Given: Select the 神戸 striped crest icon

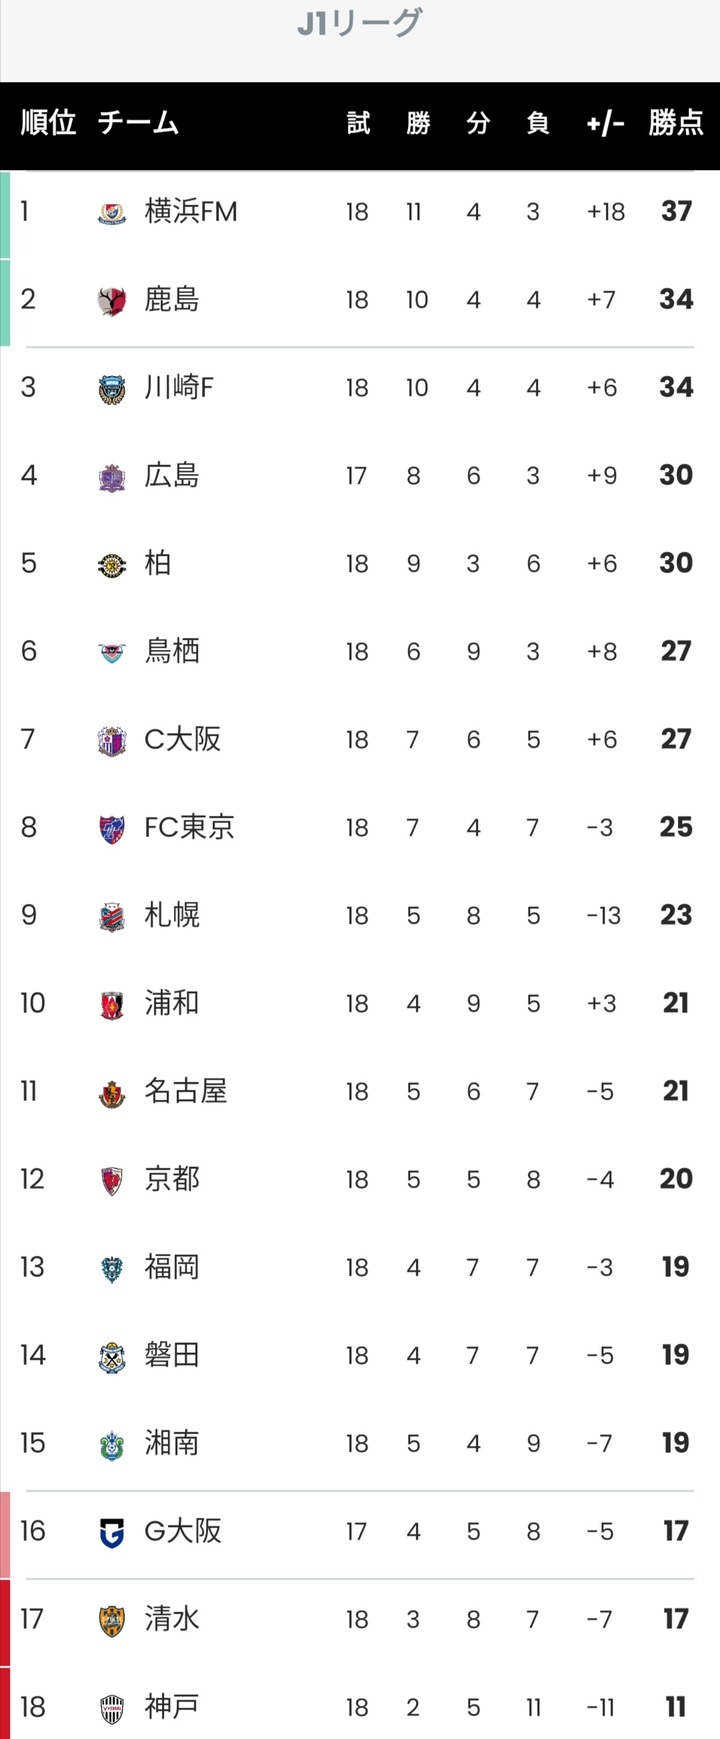Looking at the screenshot, I should coord(112,1708).
